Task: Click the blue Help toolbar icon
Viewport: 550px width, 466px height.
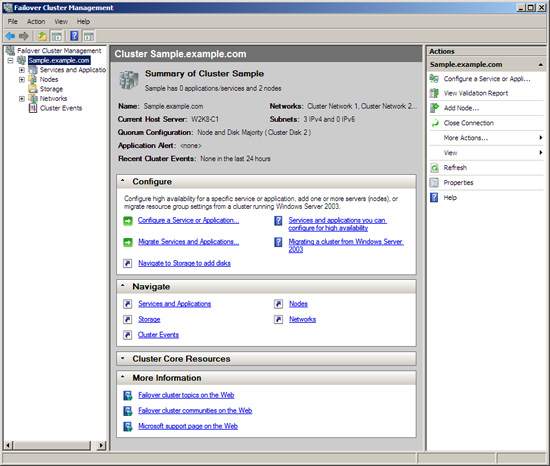Action: pos(74,36)
